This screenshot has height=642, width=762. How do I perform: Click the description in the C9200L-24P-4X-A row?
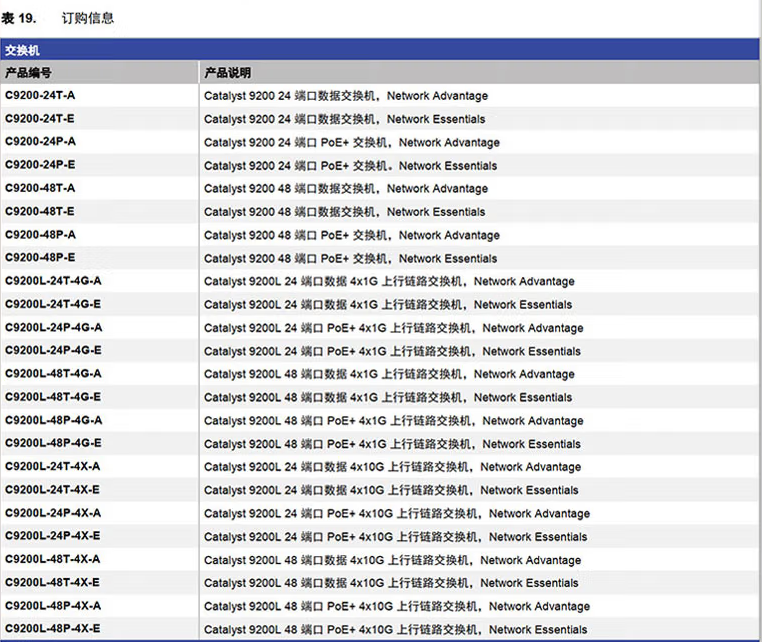click(x=397, y=514)
